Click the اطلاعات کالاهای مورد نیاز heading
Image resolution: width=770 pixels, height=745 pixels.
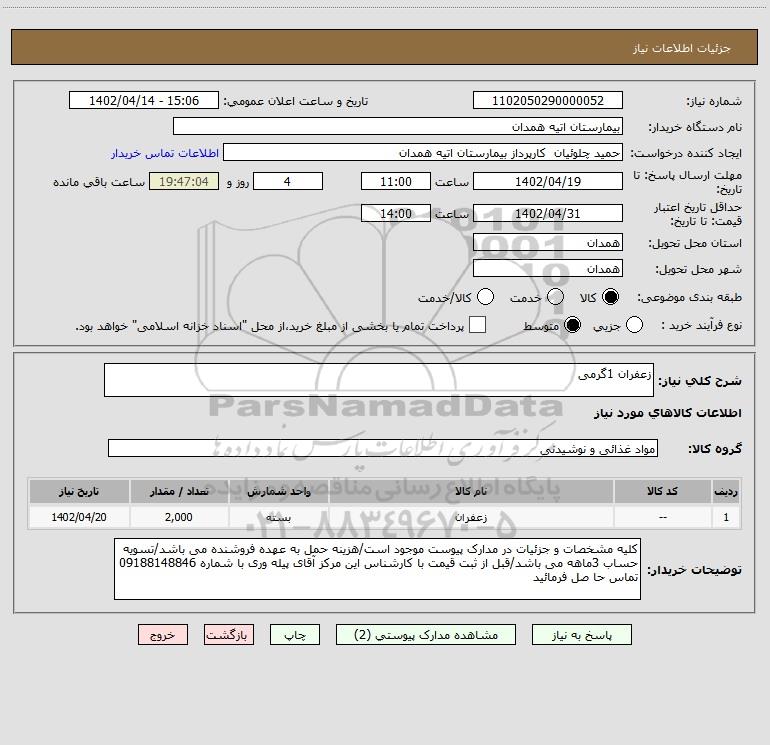[x=668, y=413]
